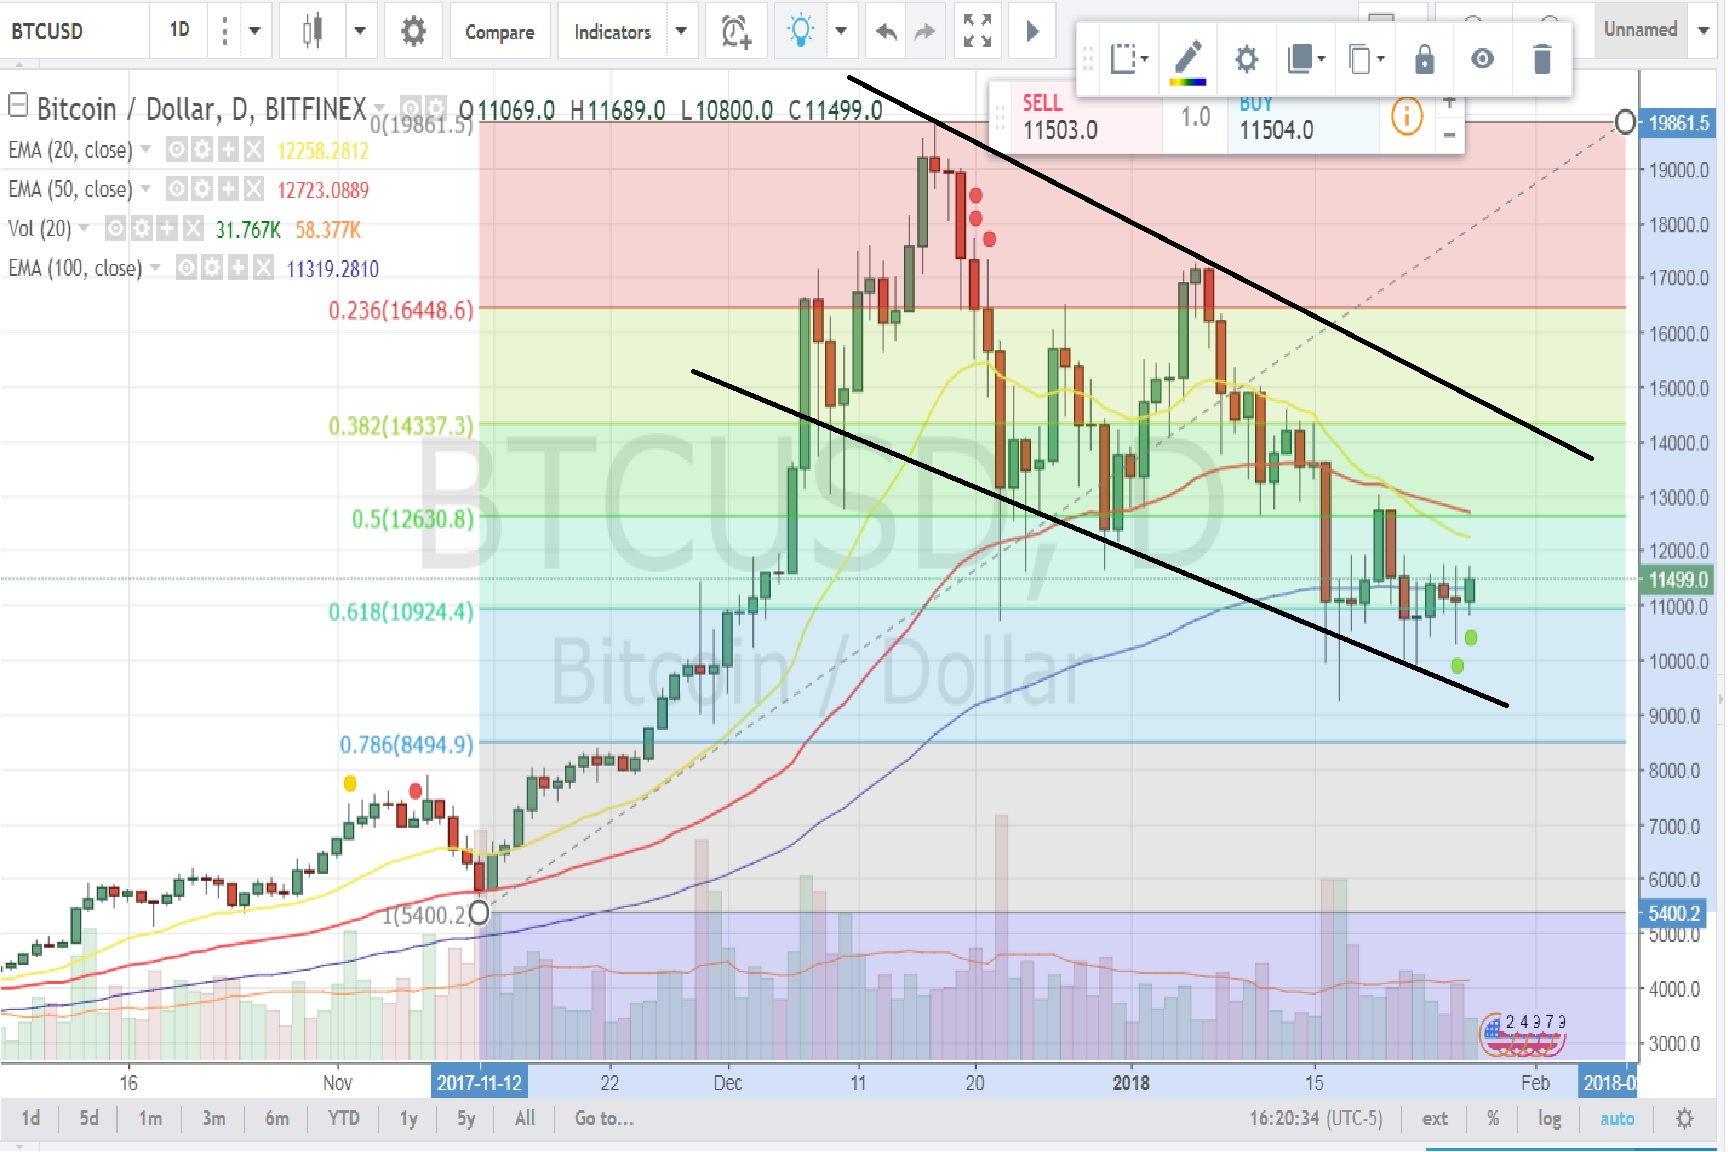The width and height of the screenshot is (1728, 1152).
Task: Decrease order quantity with minus button
Action: pyautogui.click(x=1449, y=135)
